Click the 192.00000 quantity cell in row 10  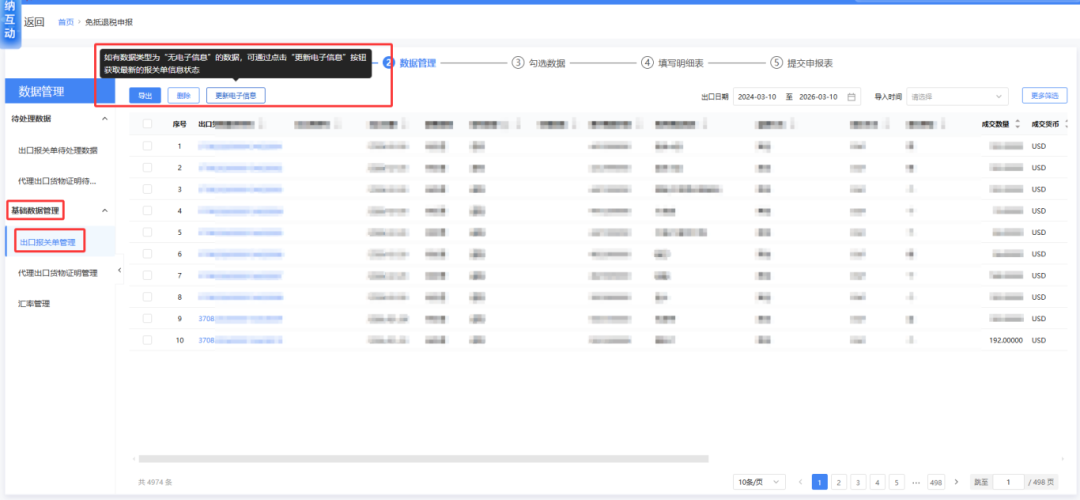1006,340
